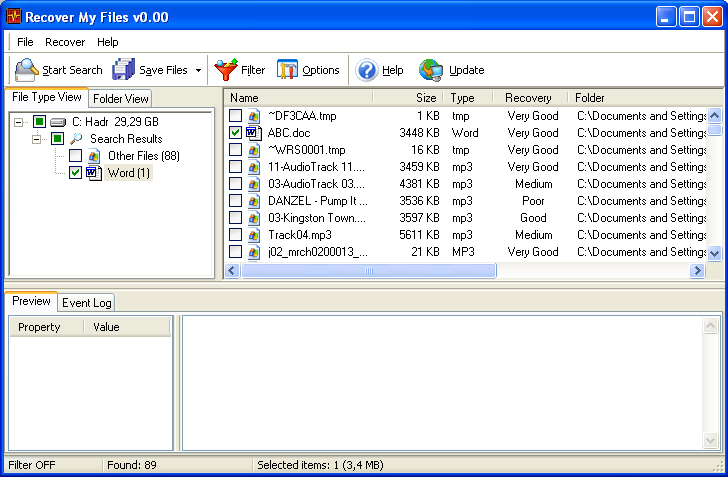Click the file list scroll down arrow
The width and height of the screenshot is (728, 477).
[715, 253]
